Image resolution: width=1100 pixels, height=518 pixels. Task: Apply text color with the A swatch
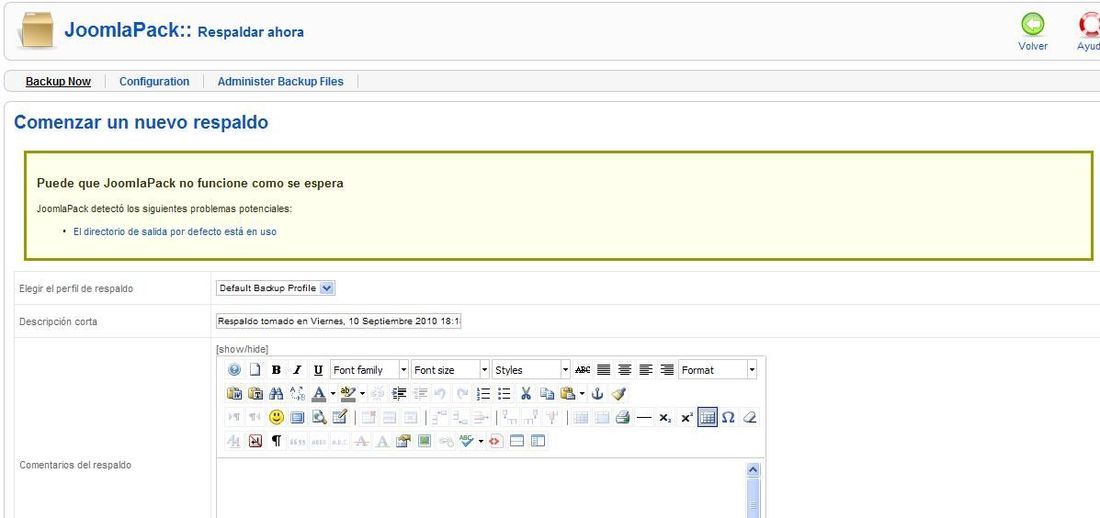318,394
